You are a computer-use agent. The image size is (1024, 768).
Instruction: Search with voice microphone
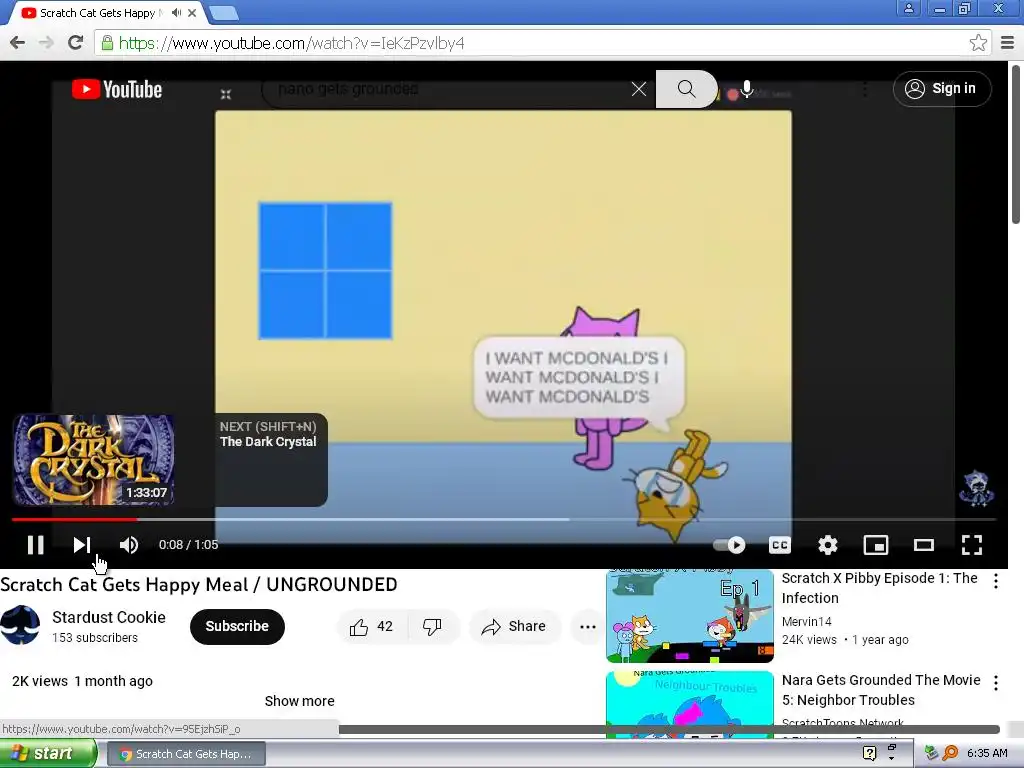tap(746, 89)
